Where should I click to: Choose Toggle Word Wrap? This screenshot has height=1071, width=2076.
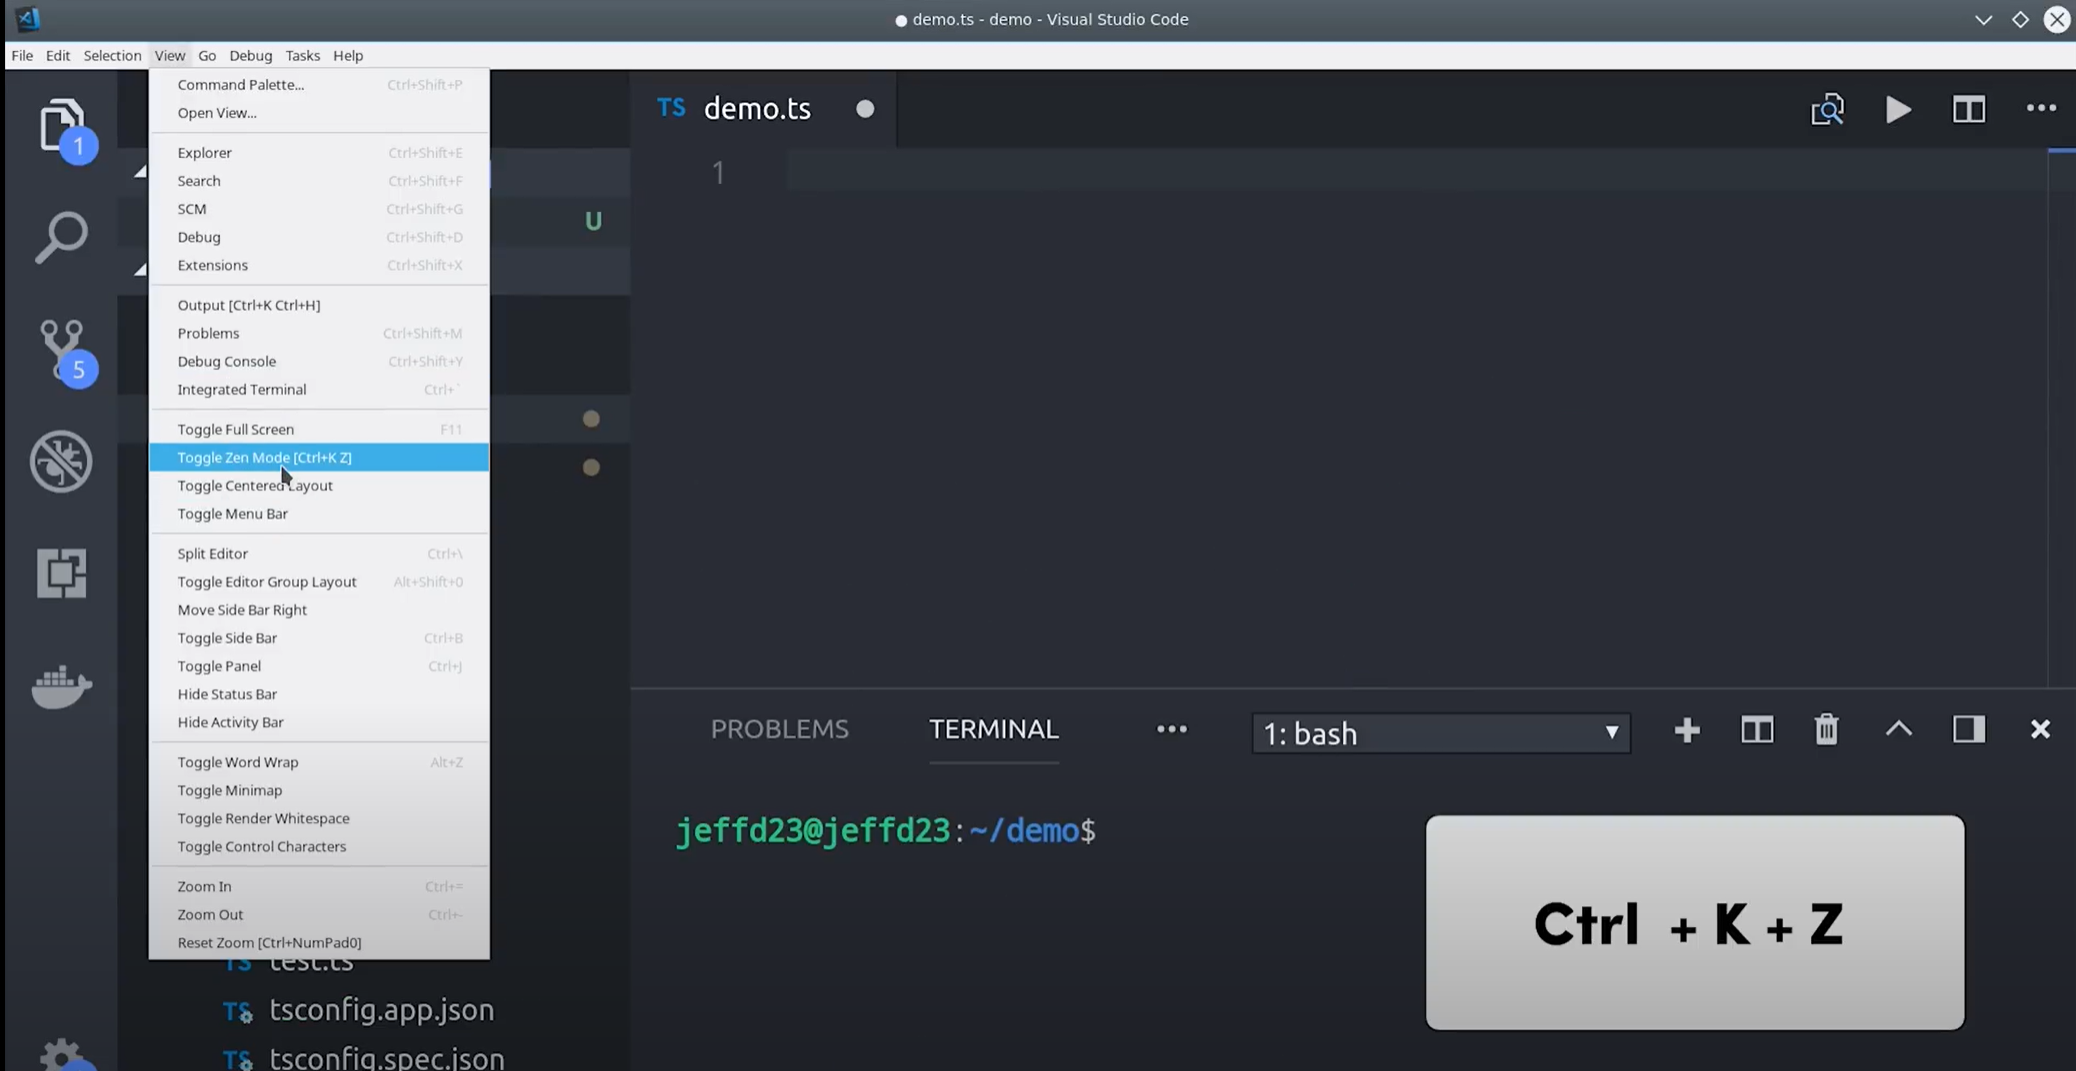[x=319, y=761]
